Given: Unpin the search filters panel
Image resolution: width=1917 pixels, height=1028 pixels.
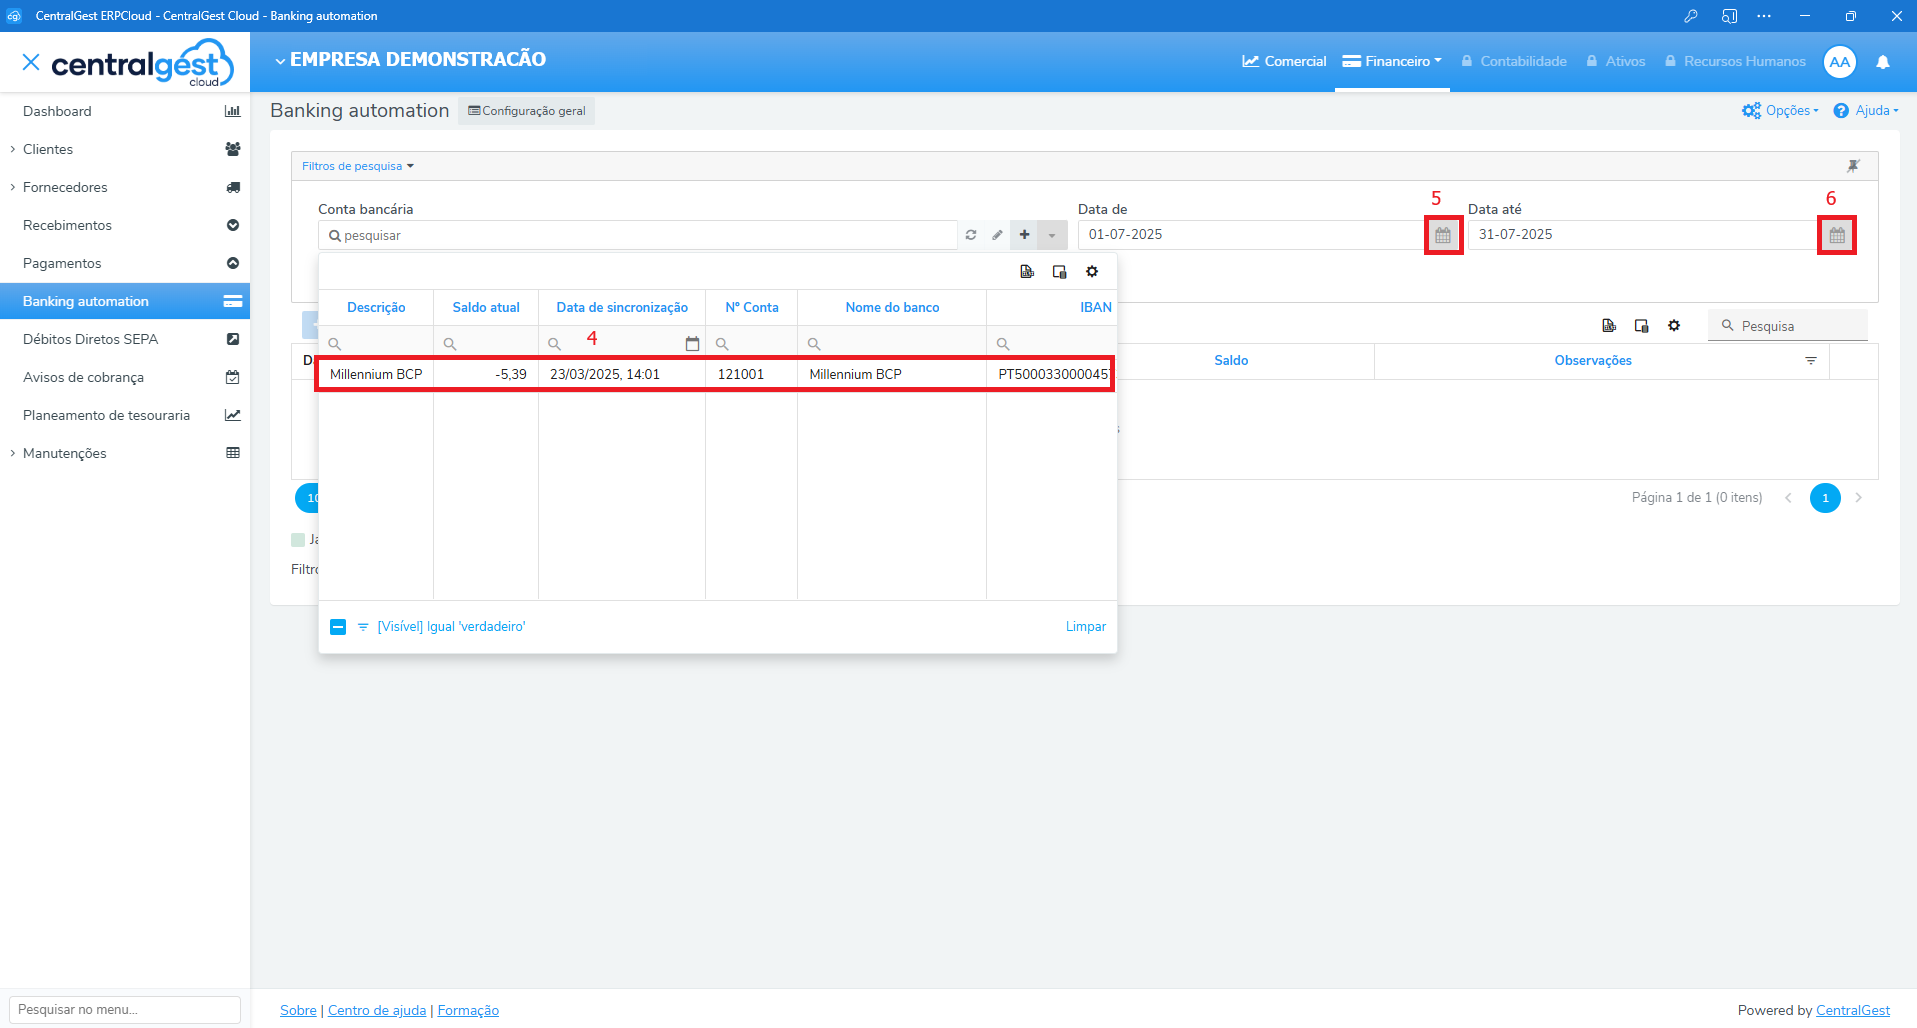Looking at the screenshot, I should coord(1853,166).
